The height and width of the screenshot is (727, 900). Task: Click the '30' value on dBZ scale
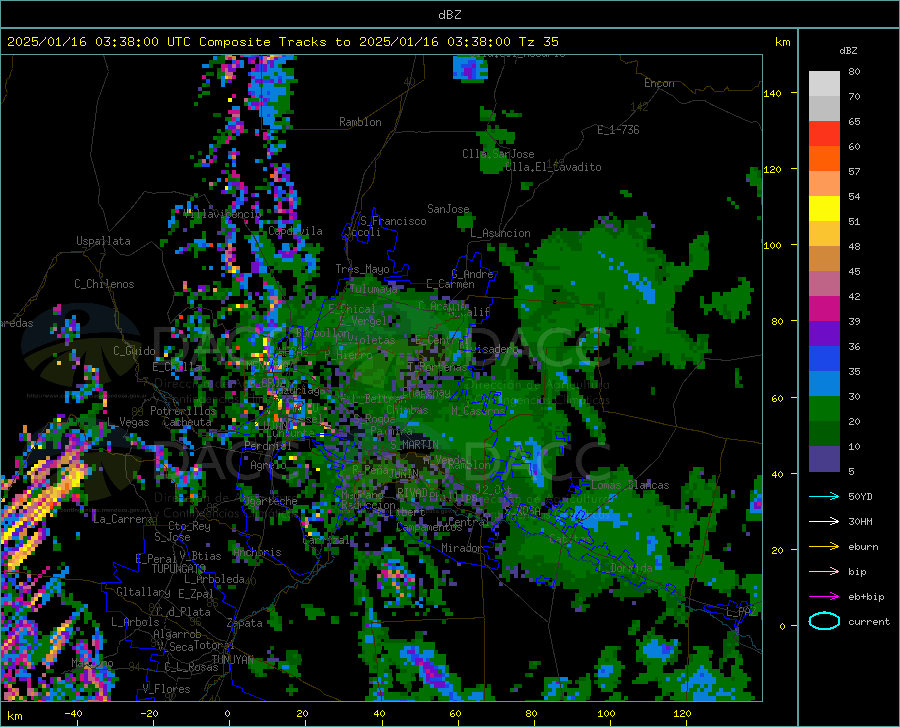(854, 396)
